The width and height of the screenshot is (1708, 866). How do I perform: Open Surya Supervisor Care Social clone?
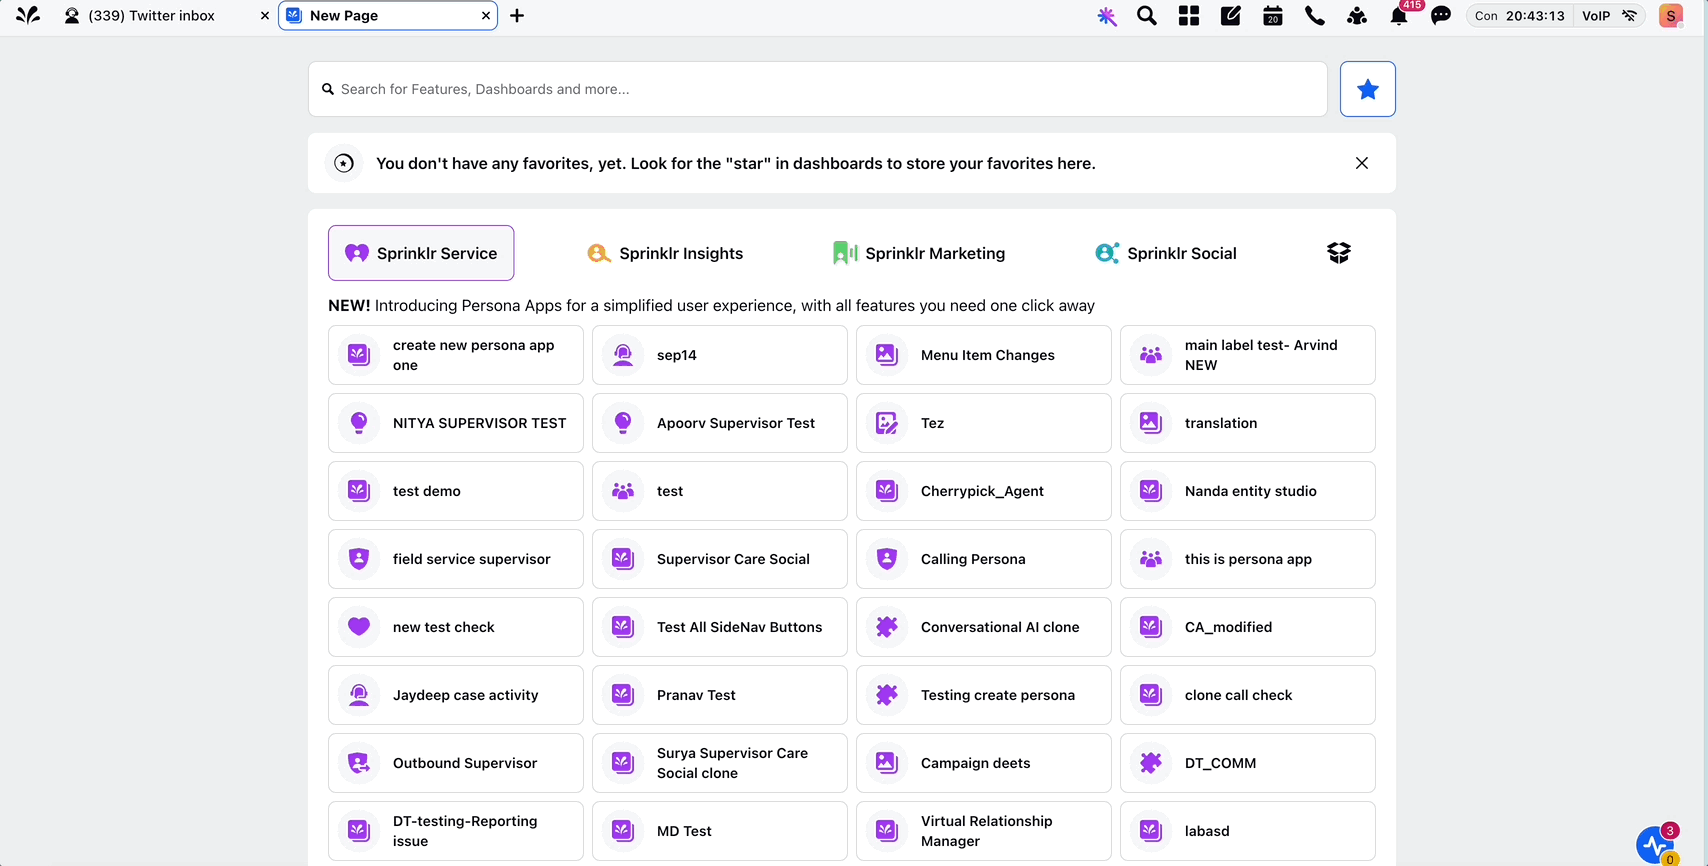tap(719, 763)
